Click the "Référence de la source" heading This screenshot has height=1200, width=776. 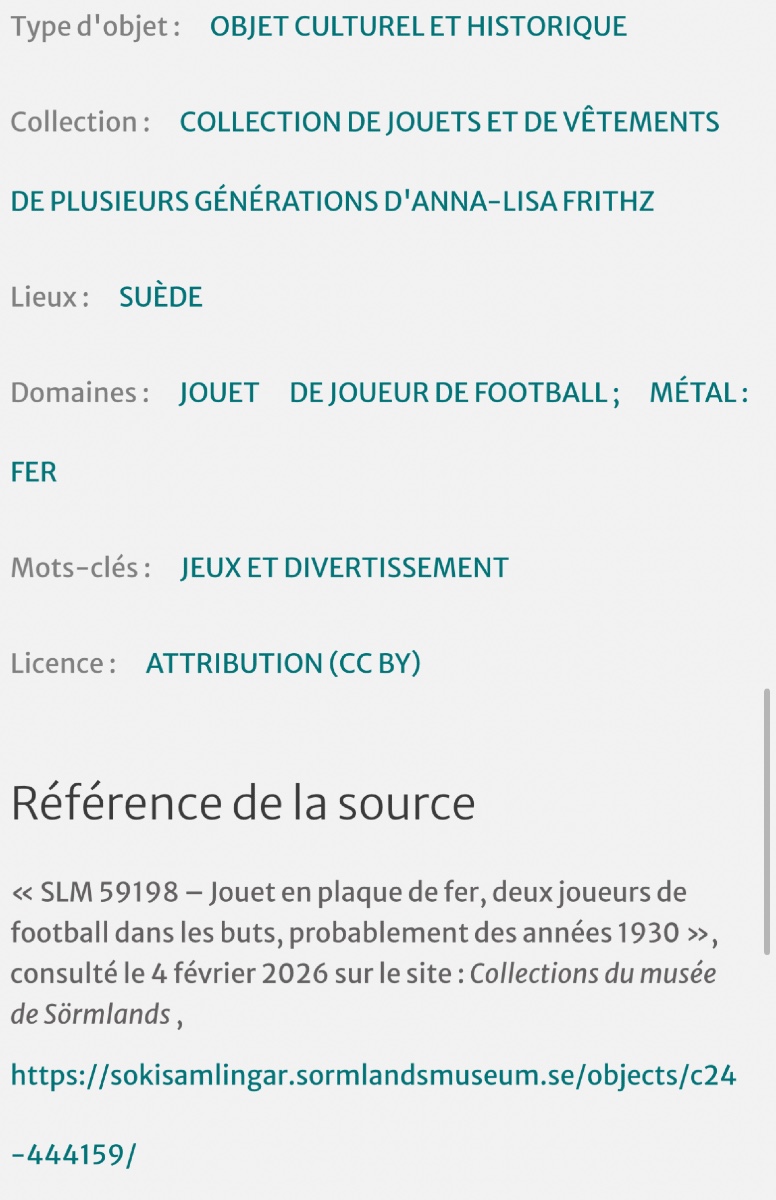[242, 803]
